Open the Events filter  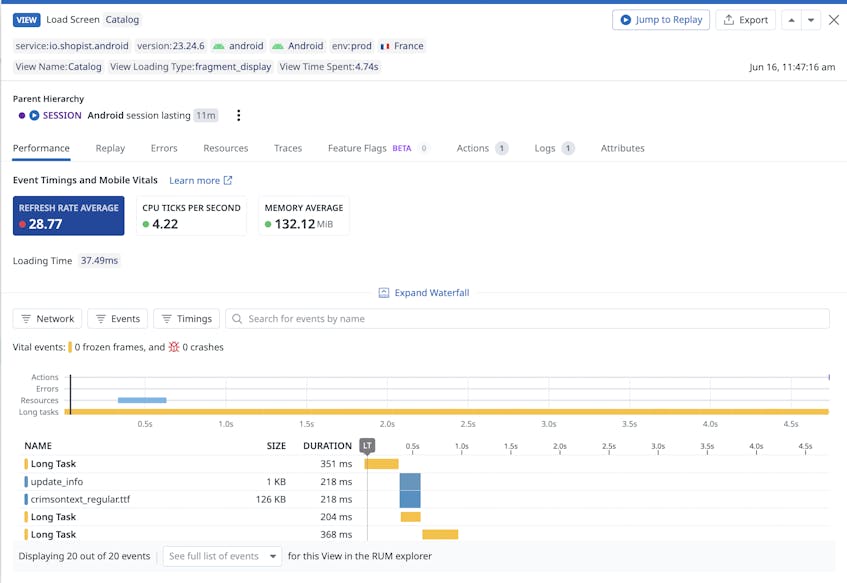point(118,319)
